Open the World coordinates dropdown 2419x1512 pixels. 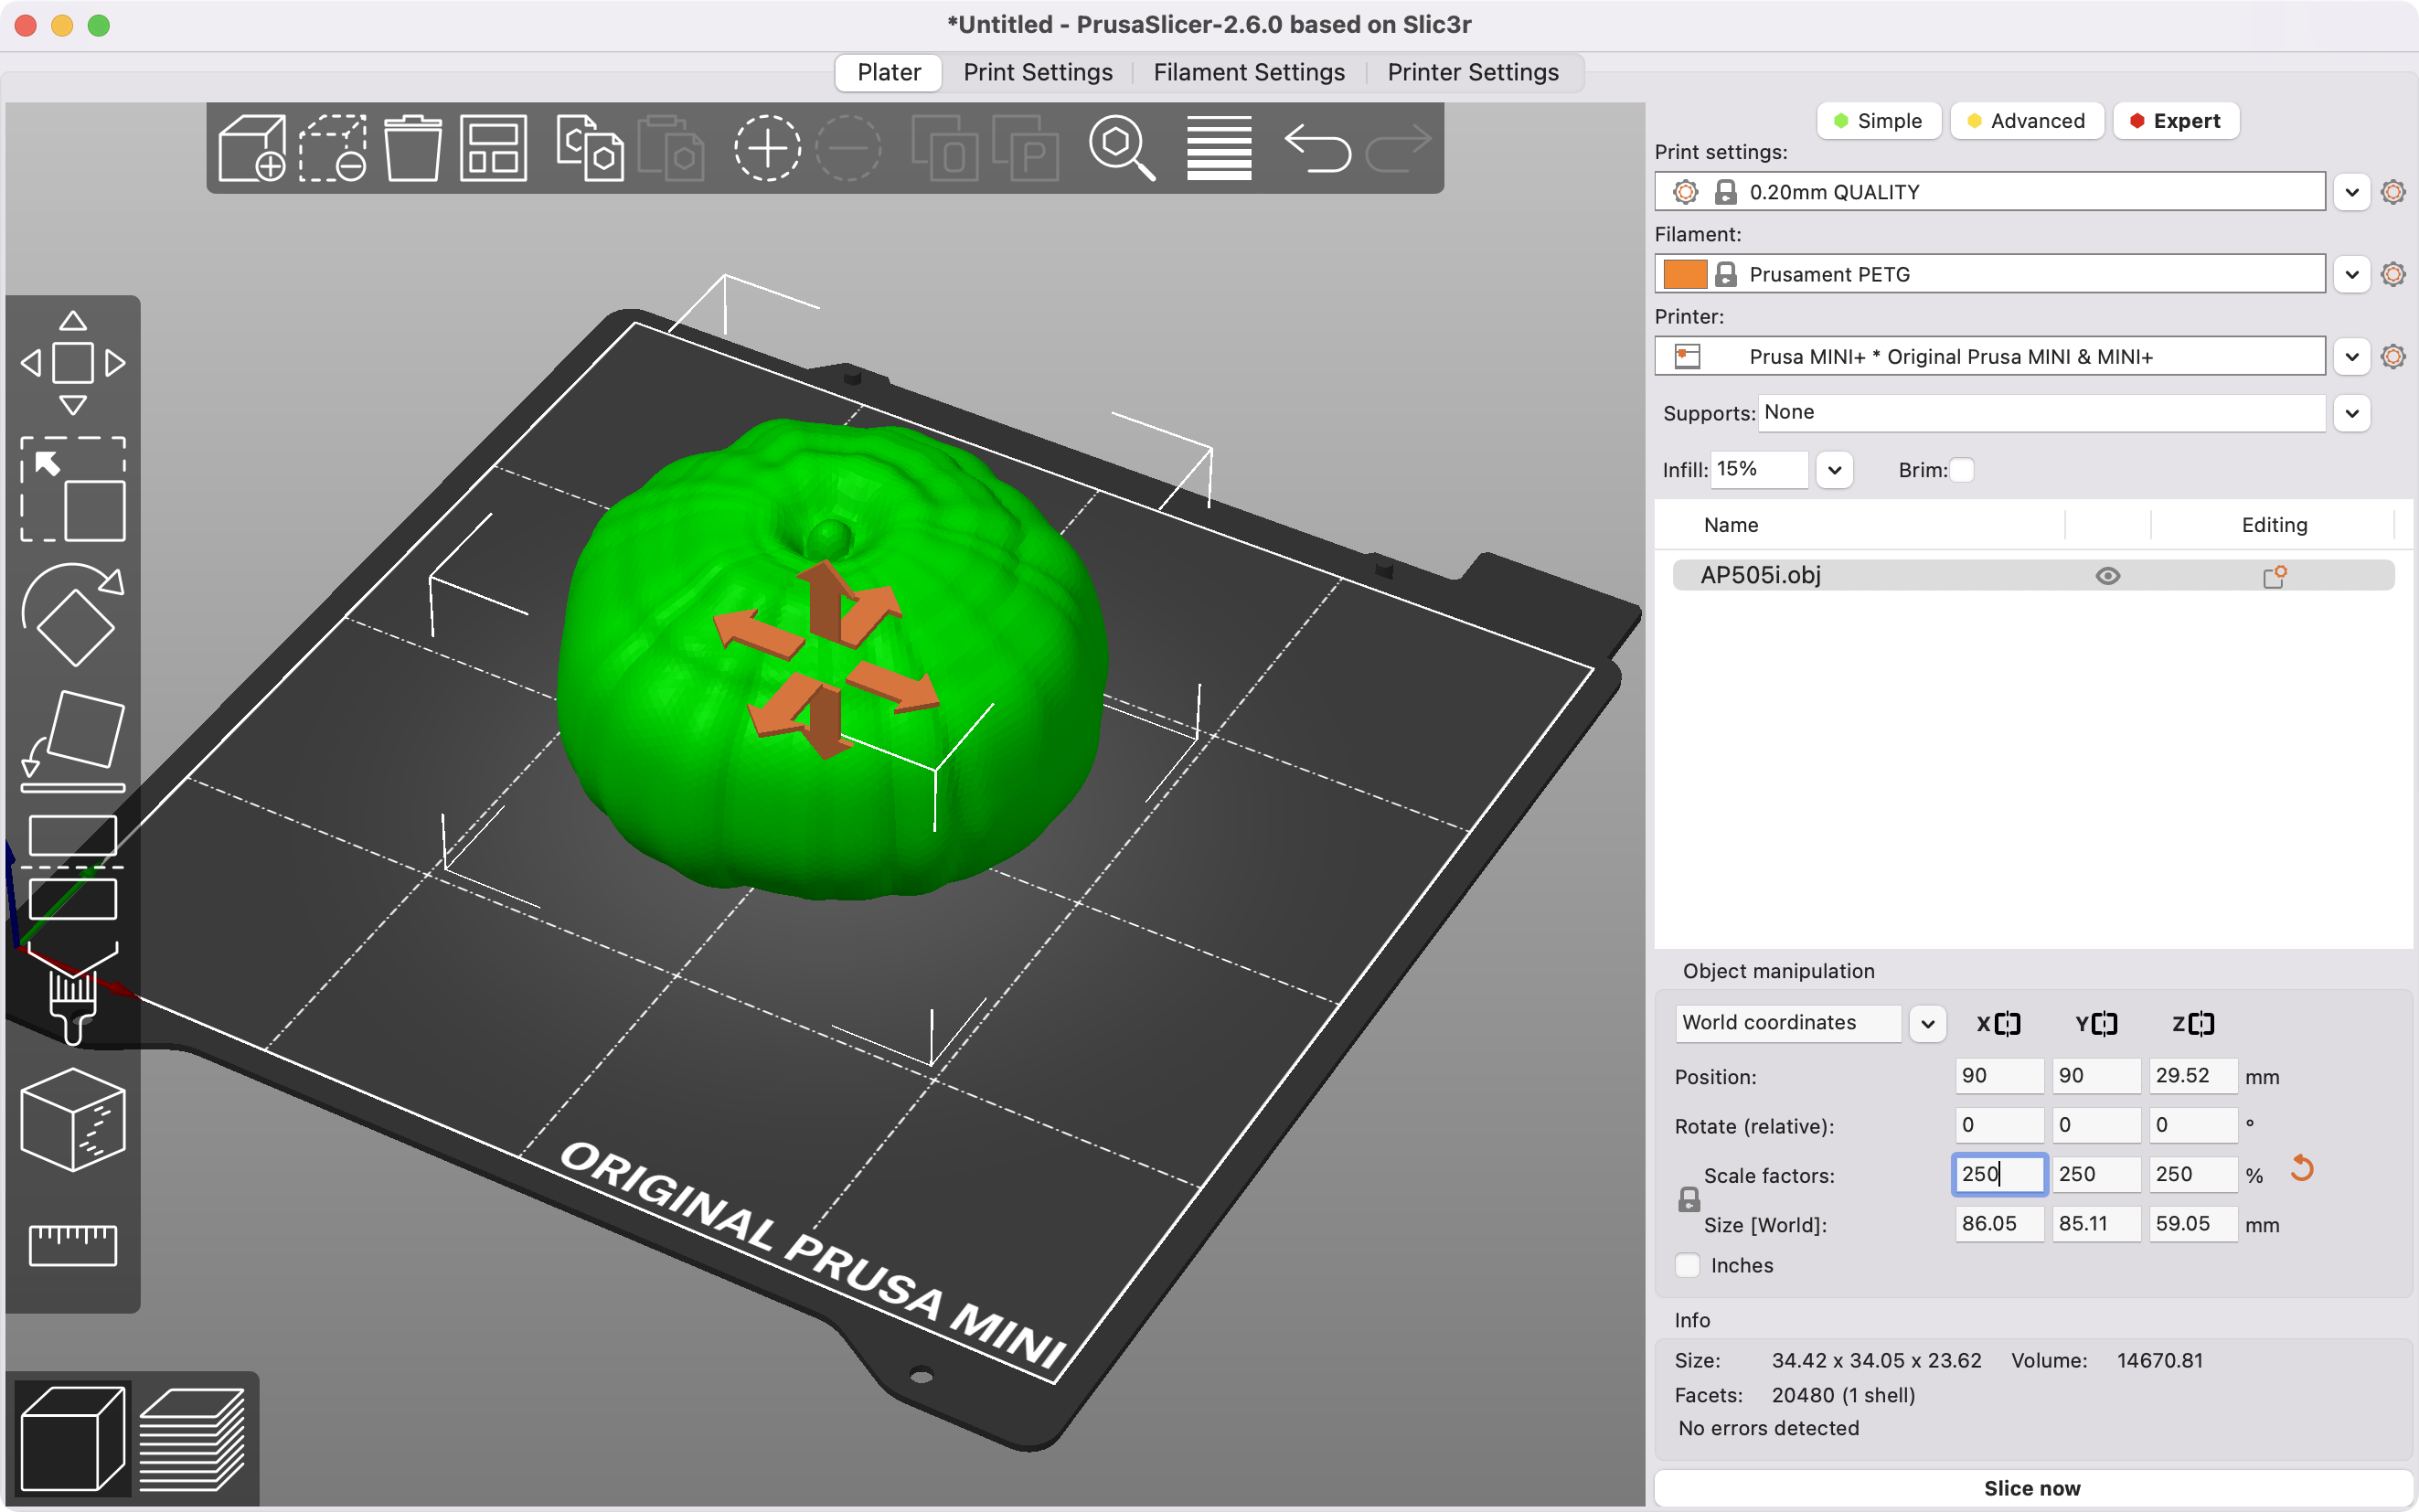click(1927, 1023)
